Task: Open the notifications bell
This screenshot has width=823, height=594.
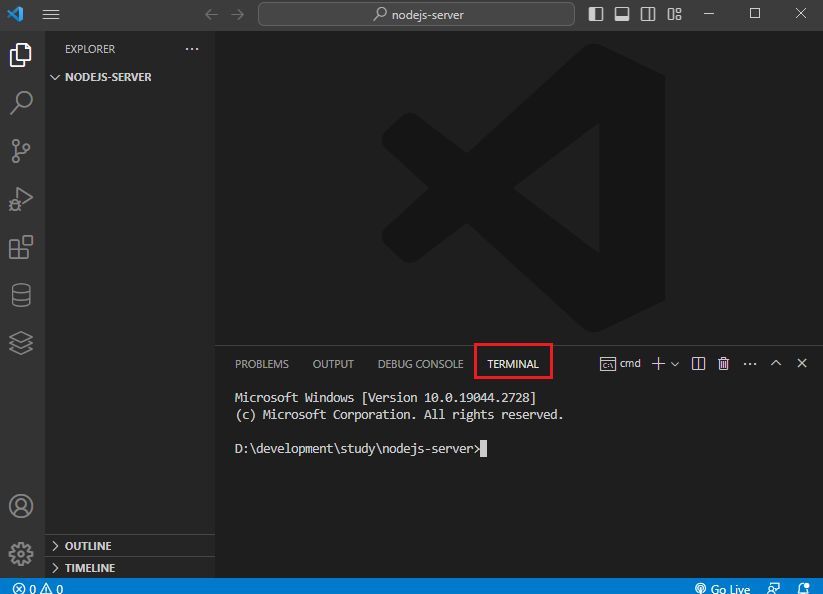Action: point(804,589)
